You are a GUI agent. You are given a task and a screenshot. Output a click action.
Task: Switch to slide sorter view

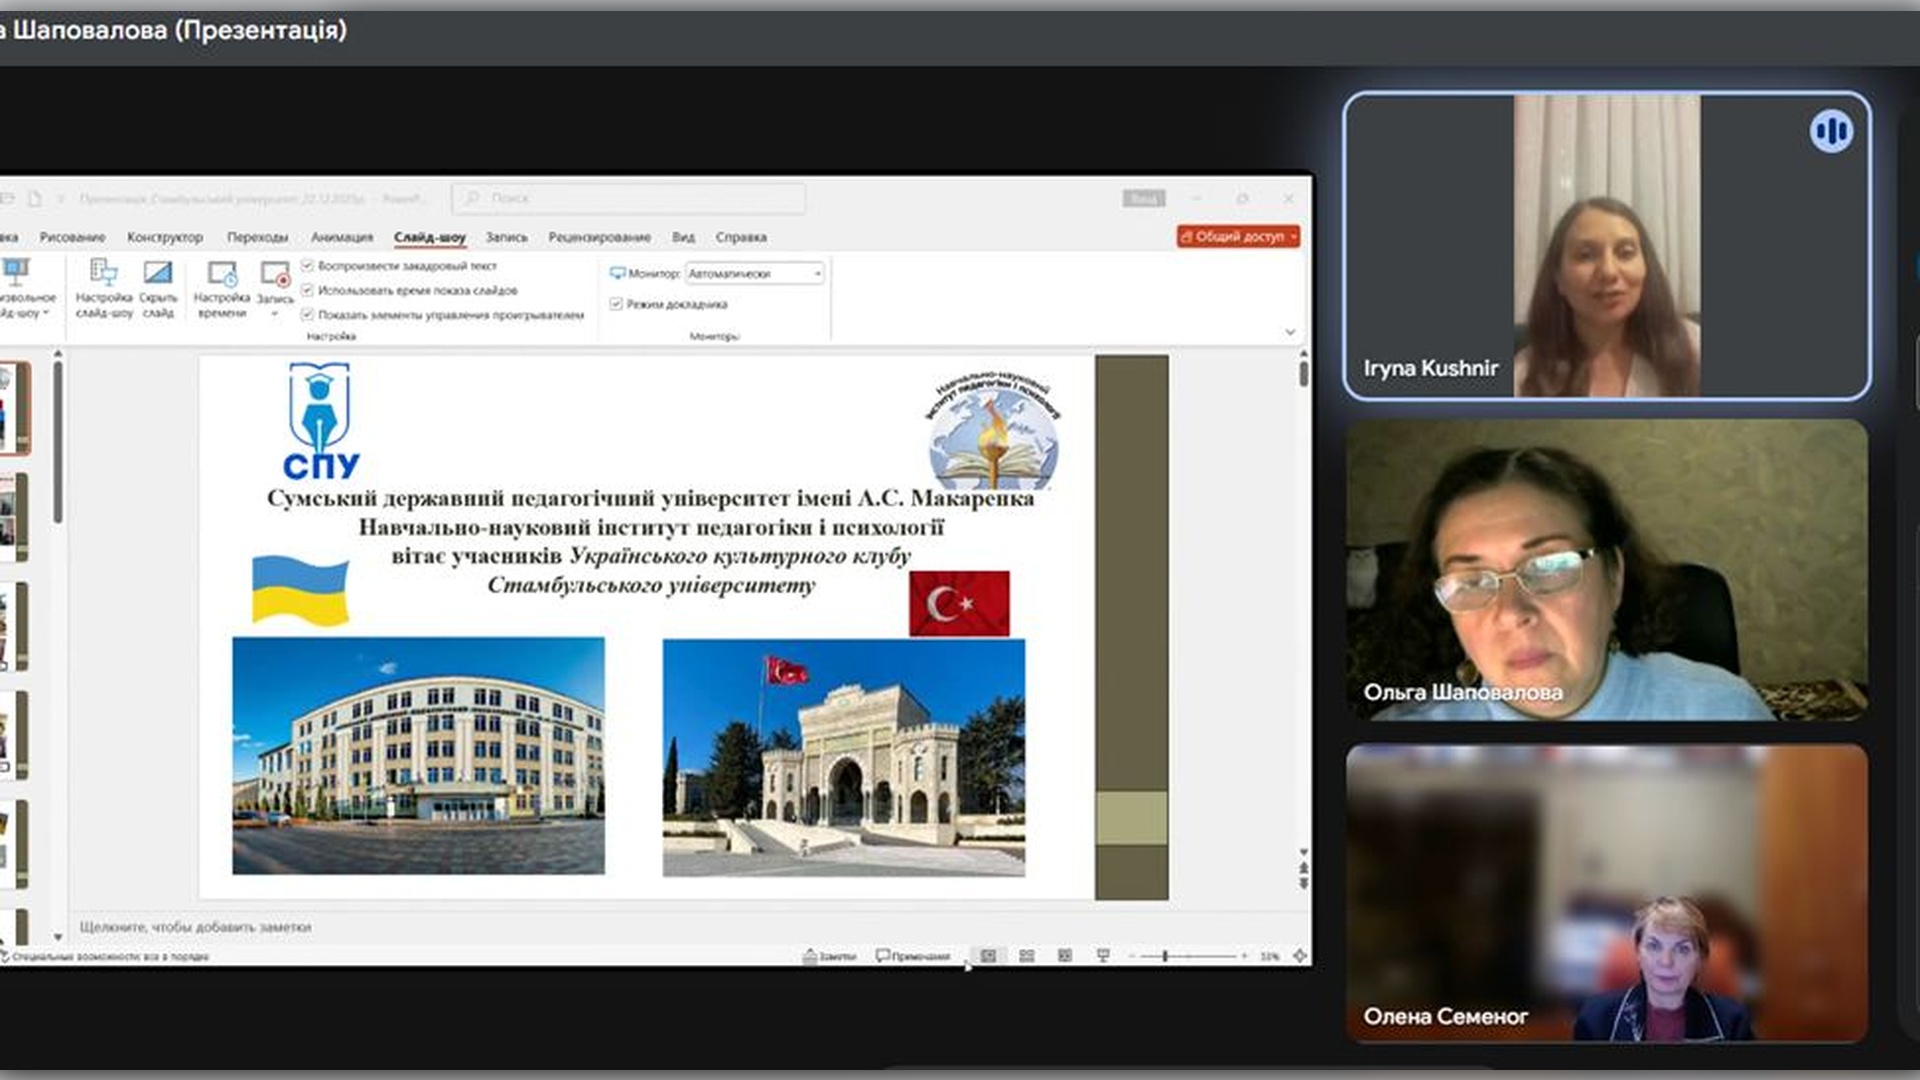tap(1026, 956)
